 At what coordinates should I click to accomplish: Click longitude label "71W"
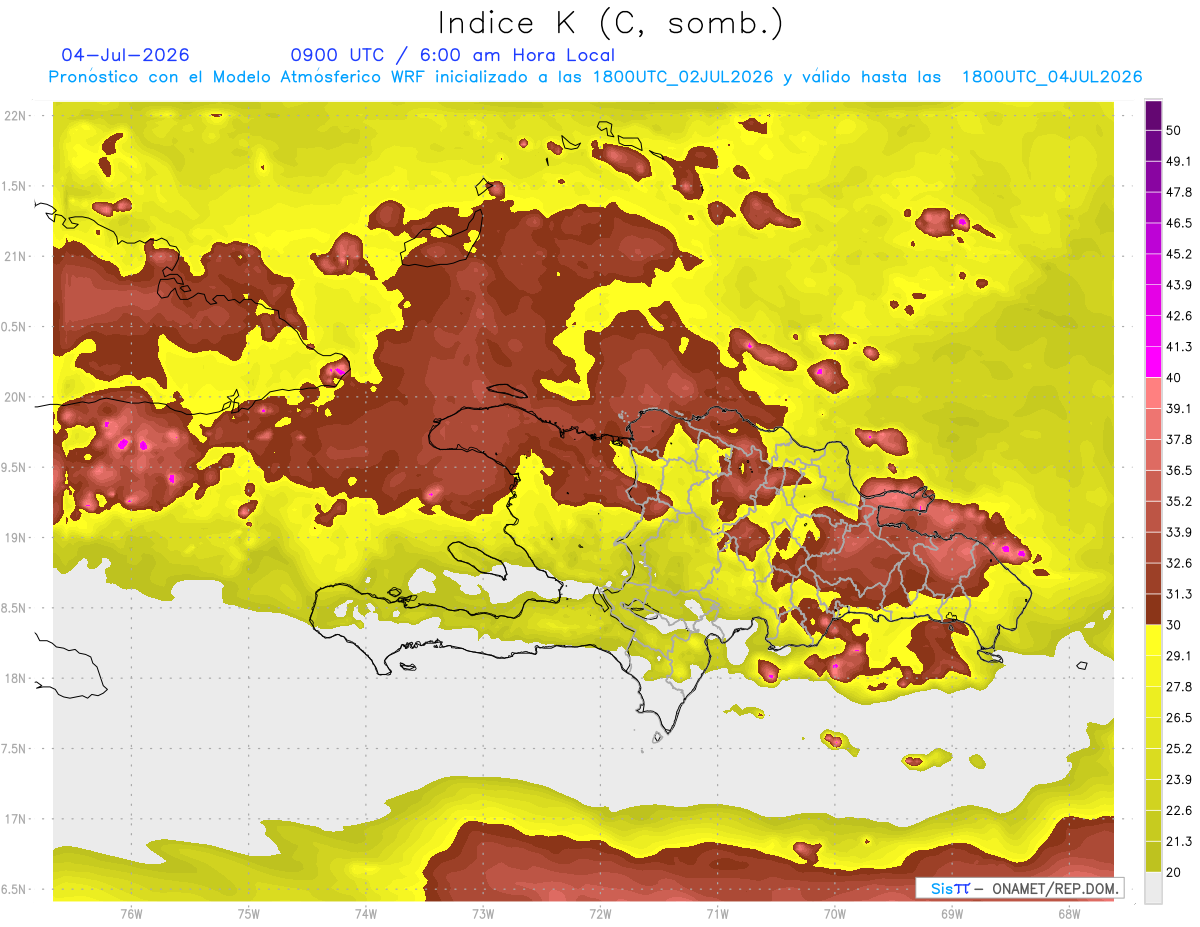coord(717,914)
